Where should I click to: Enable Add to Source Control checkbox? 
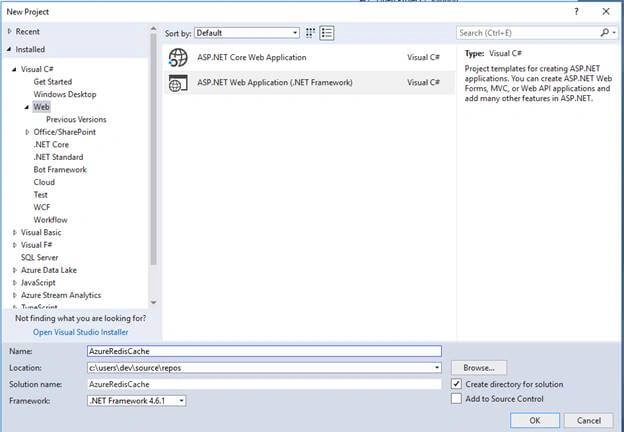[x=456, y=399]
